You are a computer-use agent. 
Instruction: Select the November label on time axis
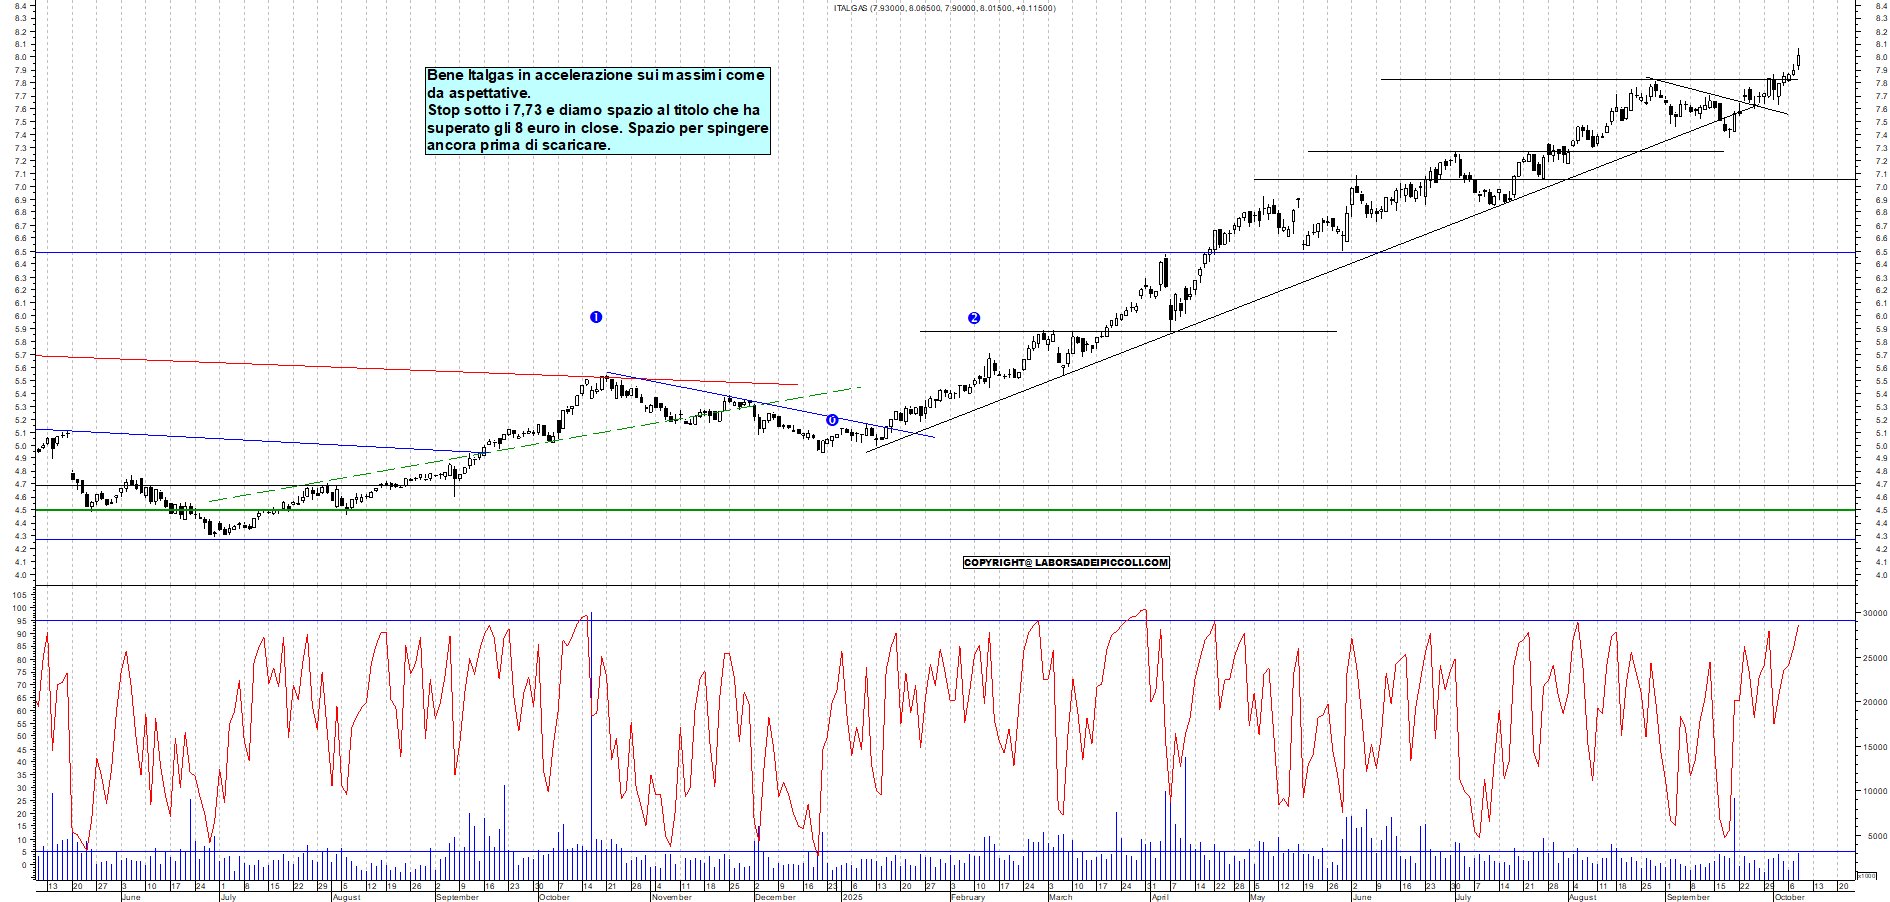(671, 897)
